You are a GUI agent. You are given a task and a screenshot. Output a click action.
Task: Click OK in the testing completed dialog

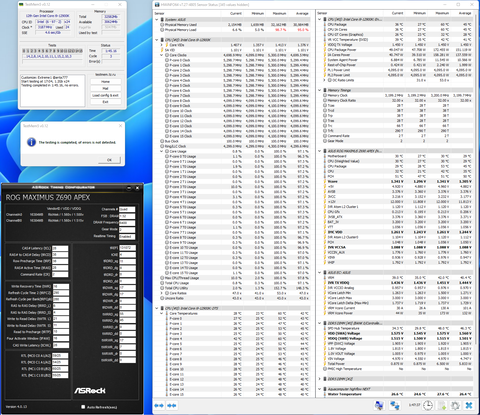click(x=109, y=160)
